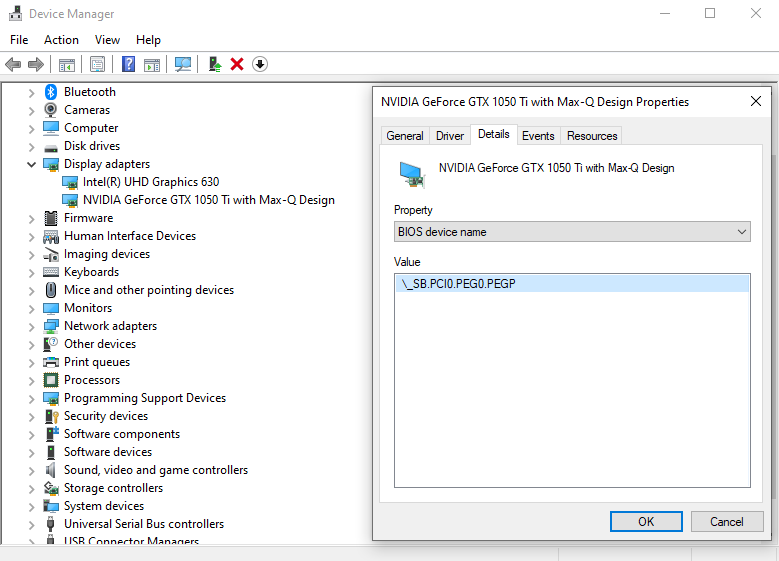Click the Back arrow in toolbar
The height and width of the screenshot is (561, 779).
(x=13, y=64)
